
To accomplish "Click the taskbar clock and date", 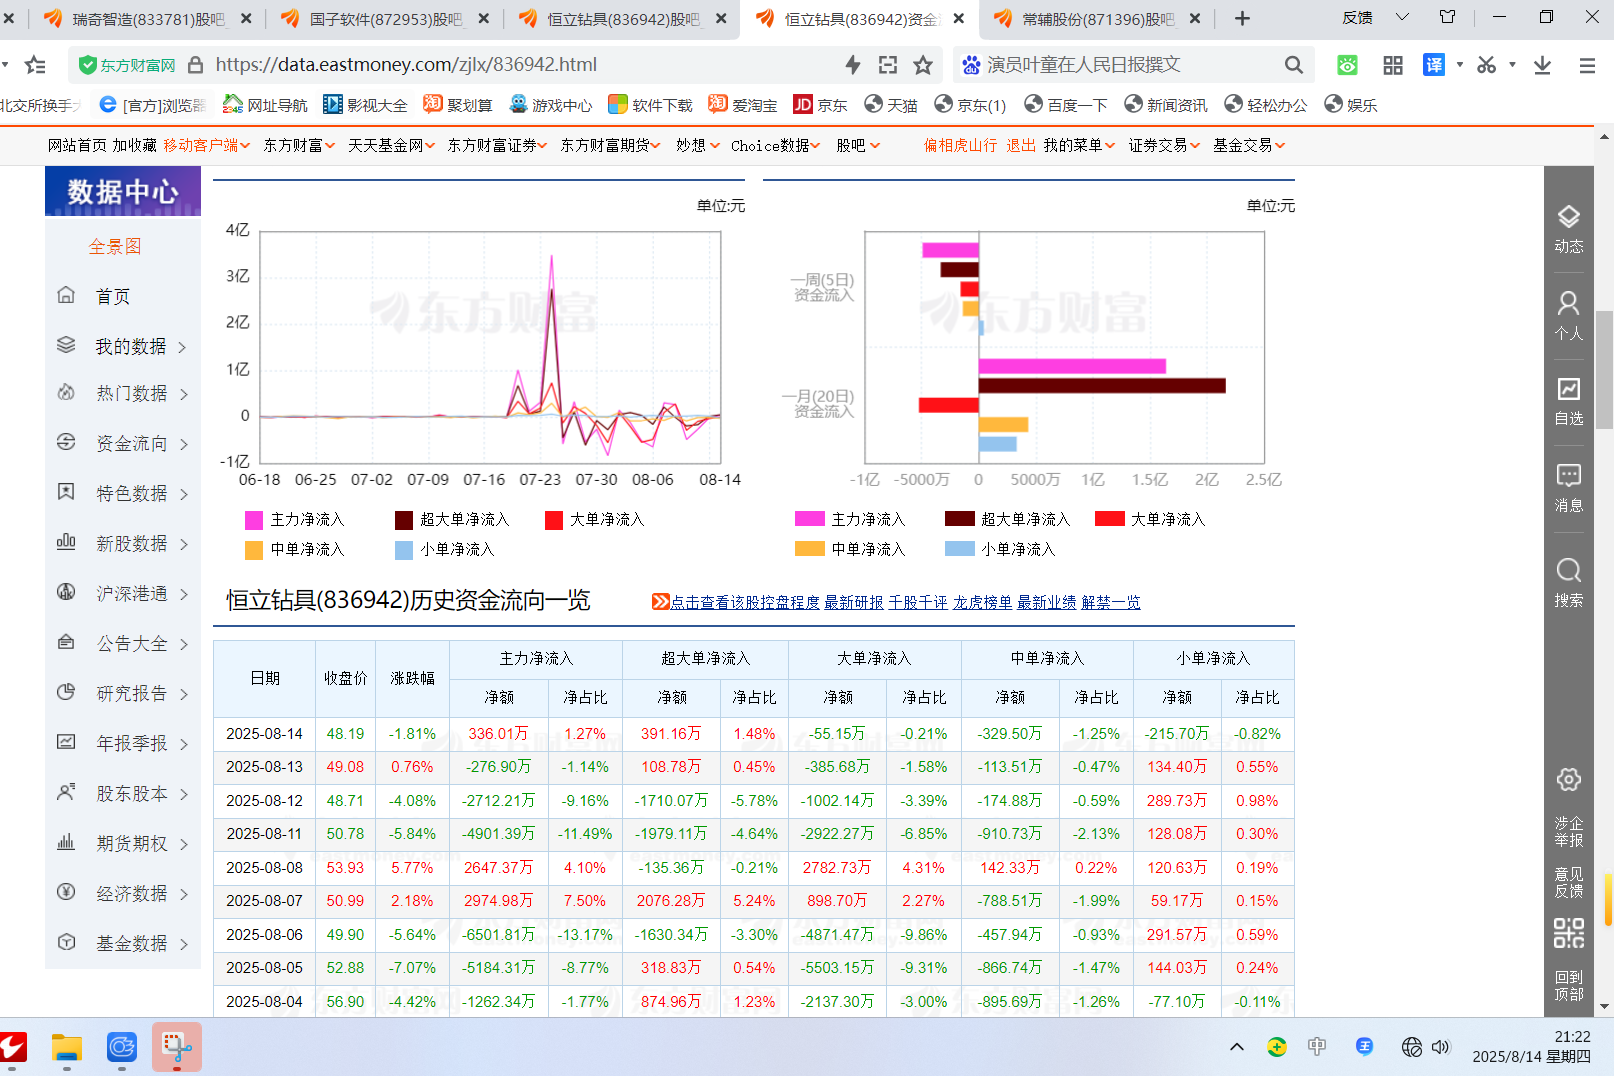I will [x=1531, y=1047].
